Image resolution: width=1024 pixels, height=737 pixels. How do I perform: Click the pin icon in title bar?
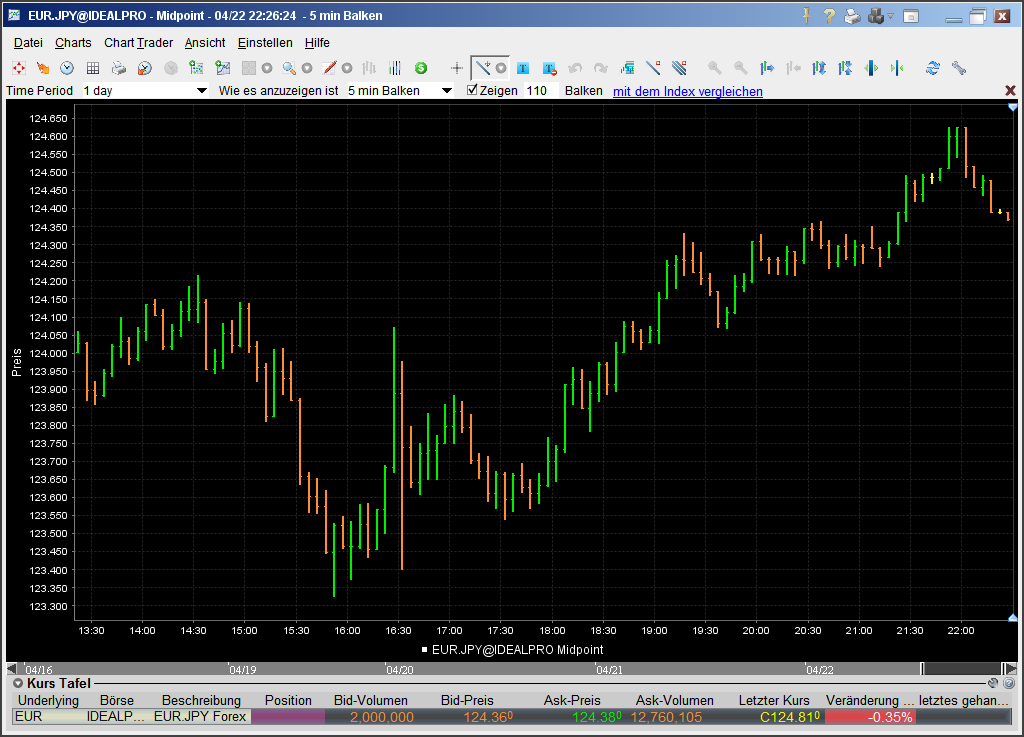click(x=806, y=15)
